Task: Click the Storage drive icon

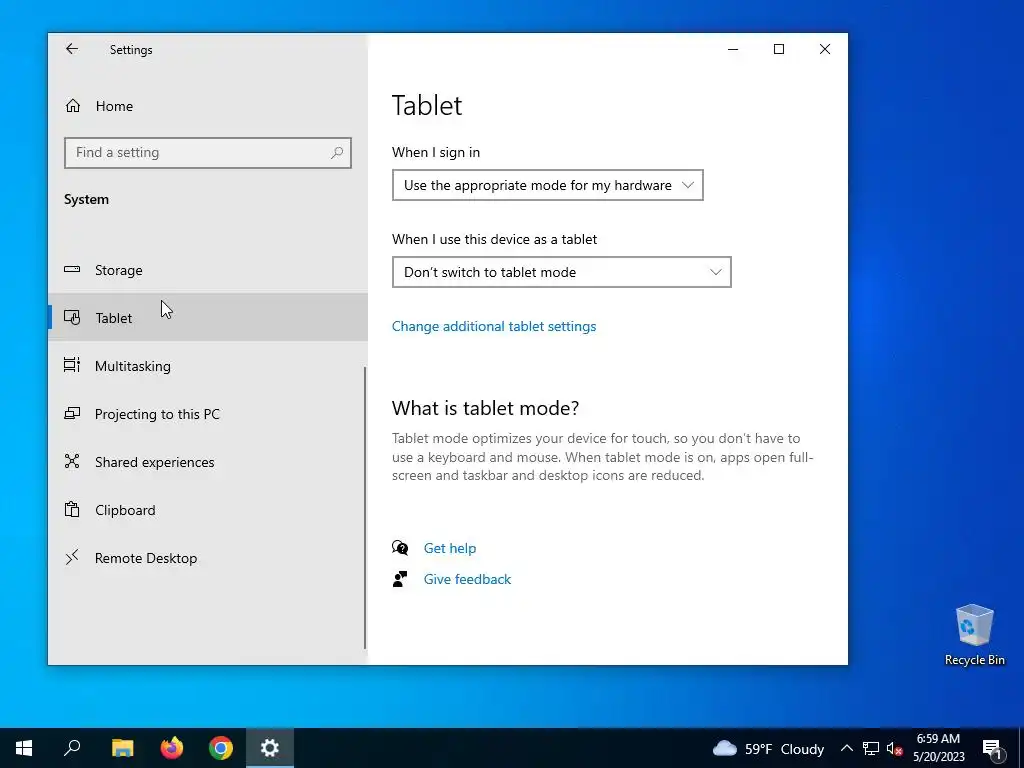Action: click(x=72, y=269)
